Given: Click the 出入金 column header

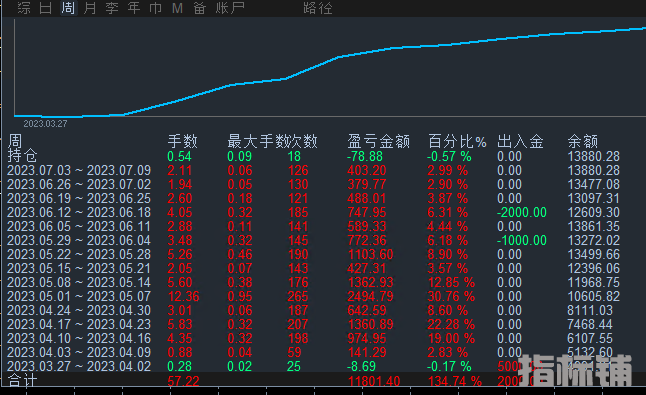Looking at the screenshot, I should pyautogui.click(x=520, y=141).
